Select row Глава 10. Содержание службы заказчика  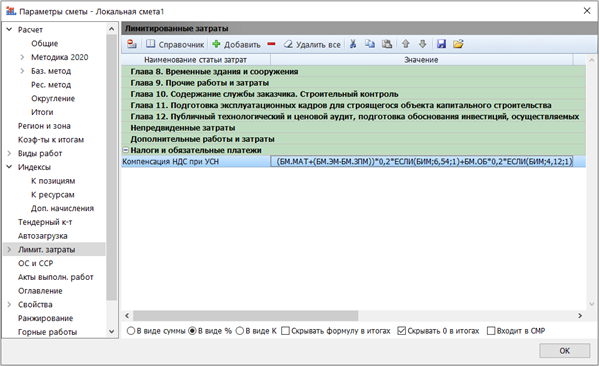tap(353, 94)
